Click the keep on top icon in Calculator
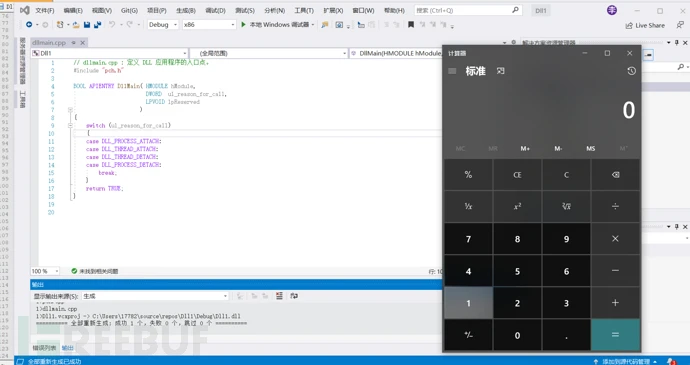The width and height of the screenshot is (690, 365). 500,71
